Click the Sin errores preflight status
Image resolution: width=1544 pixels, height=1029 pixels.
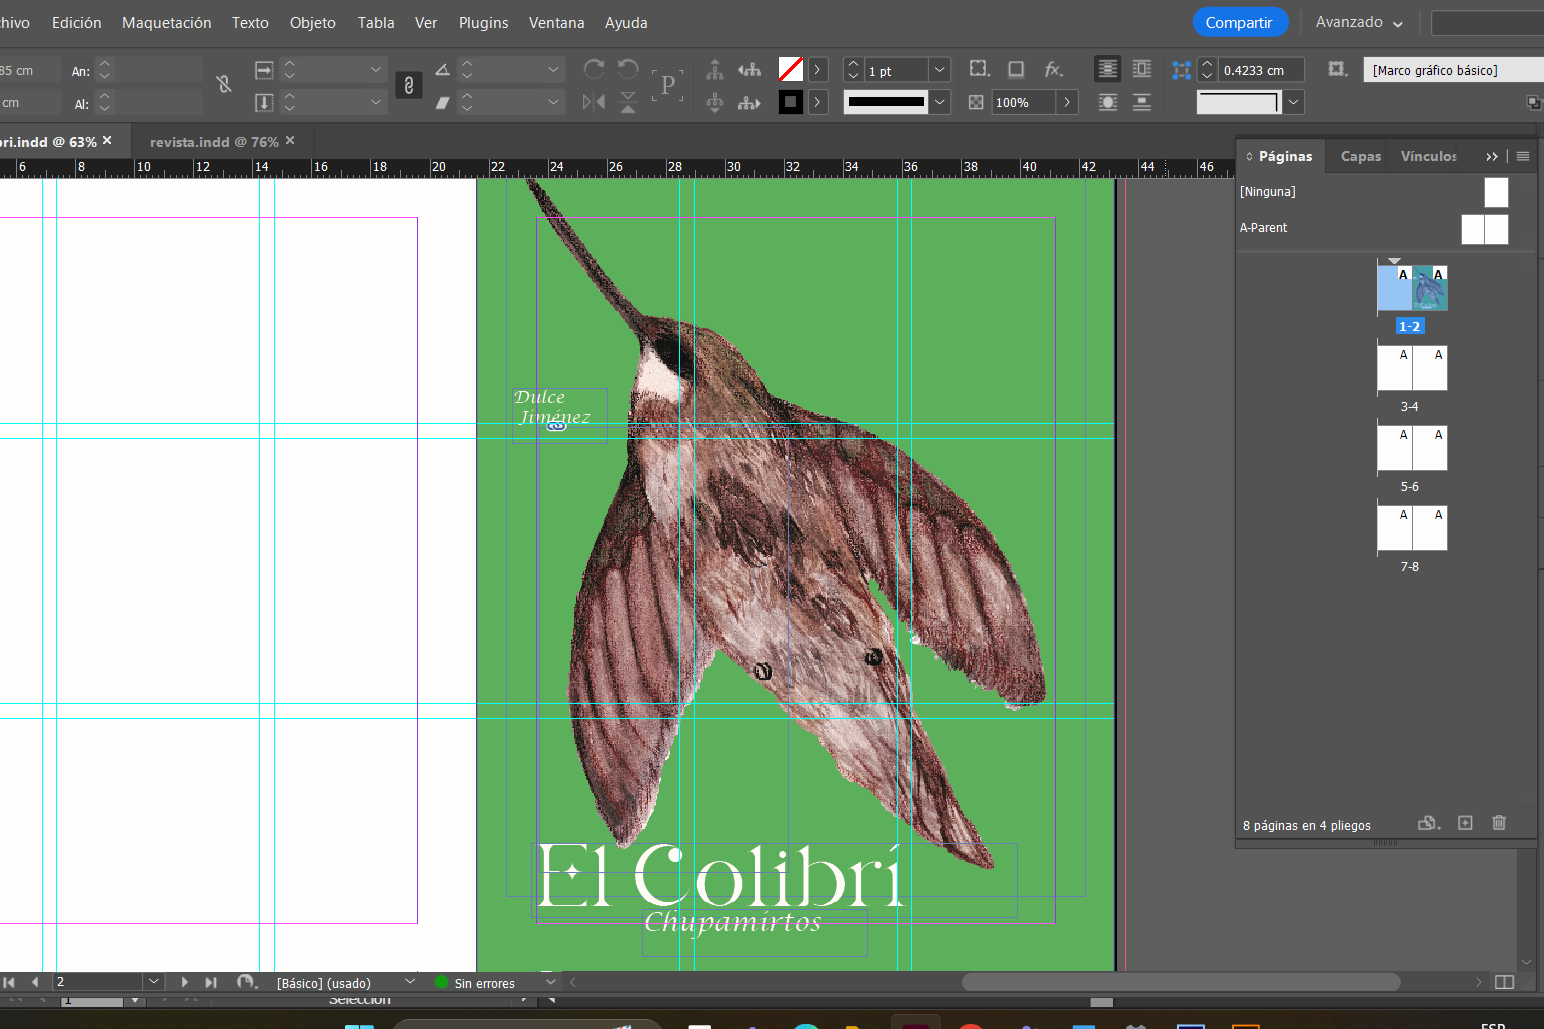pos(484,983)
